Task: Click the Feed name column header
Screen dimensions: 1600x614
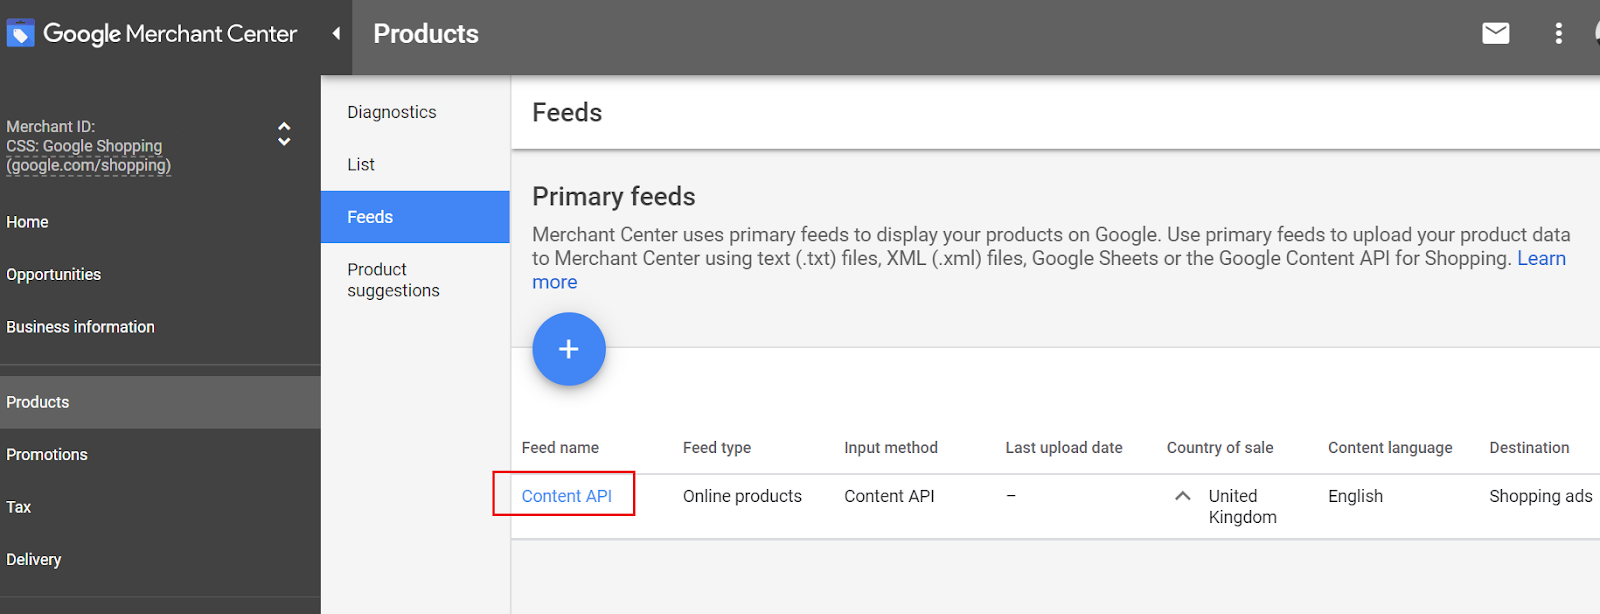Action: click(560, 448)
